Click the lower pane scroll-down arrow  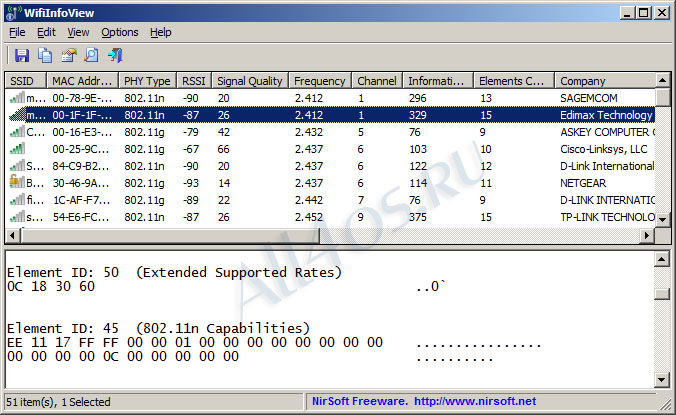662,380
